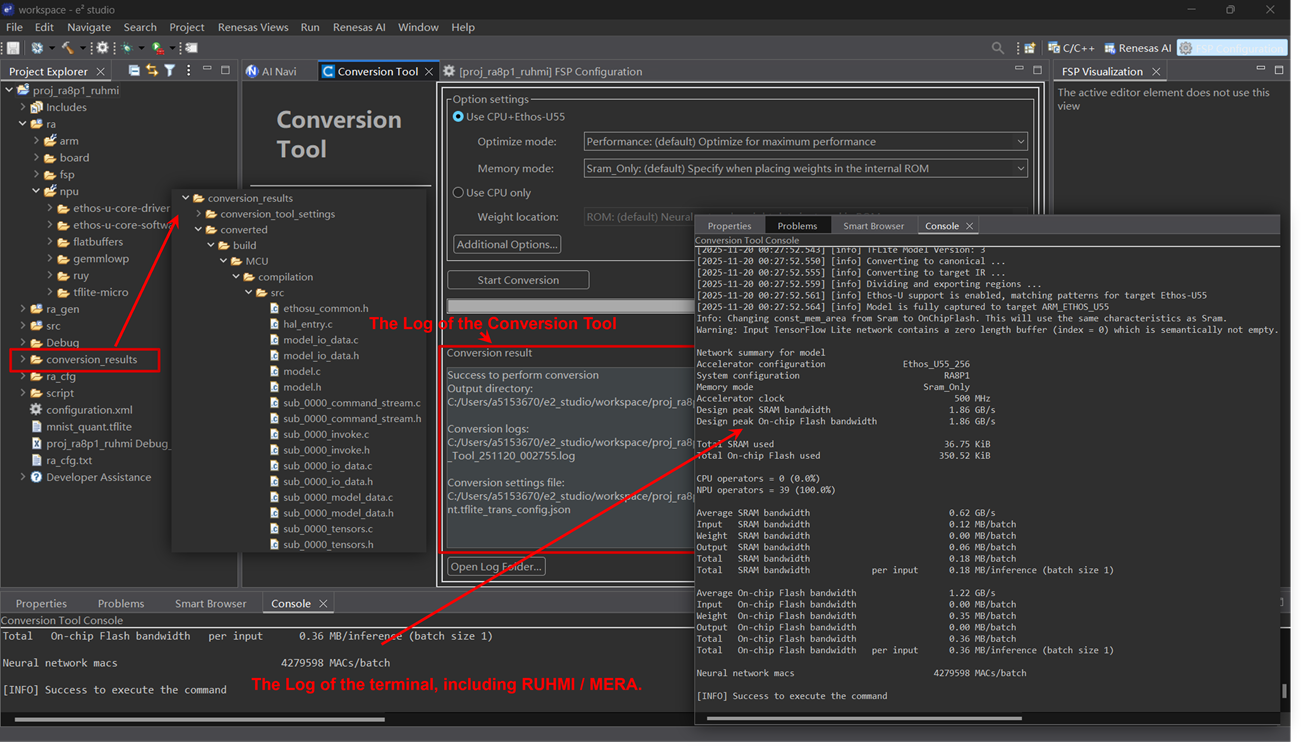This screenshot has width=1301, height=746.
Task: Collapse the npu folder
Action: 36,191
